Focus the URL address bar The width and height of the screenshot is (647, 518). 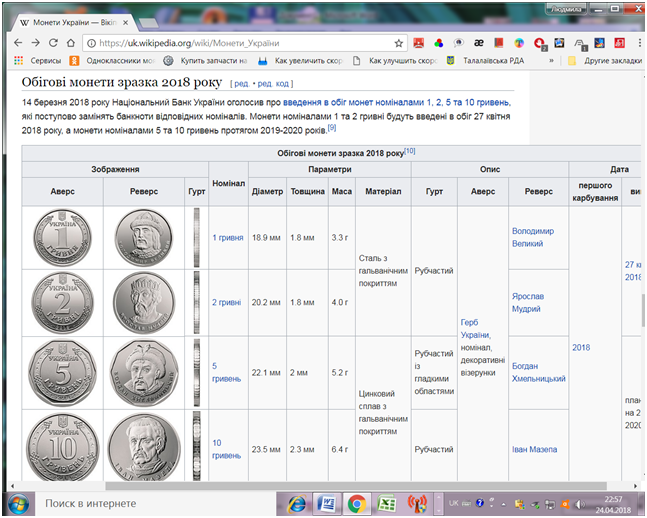point(243,43)
